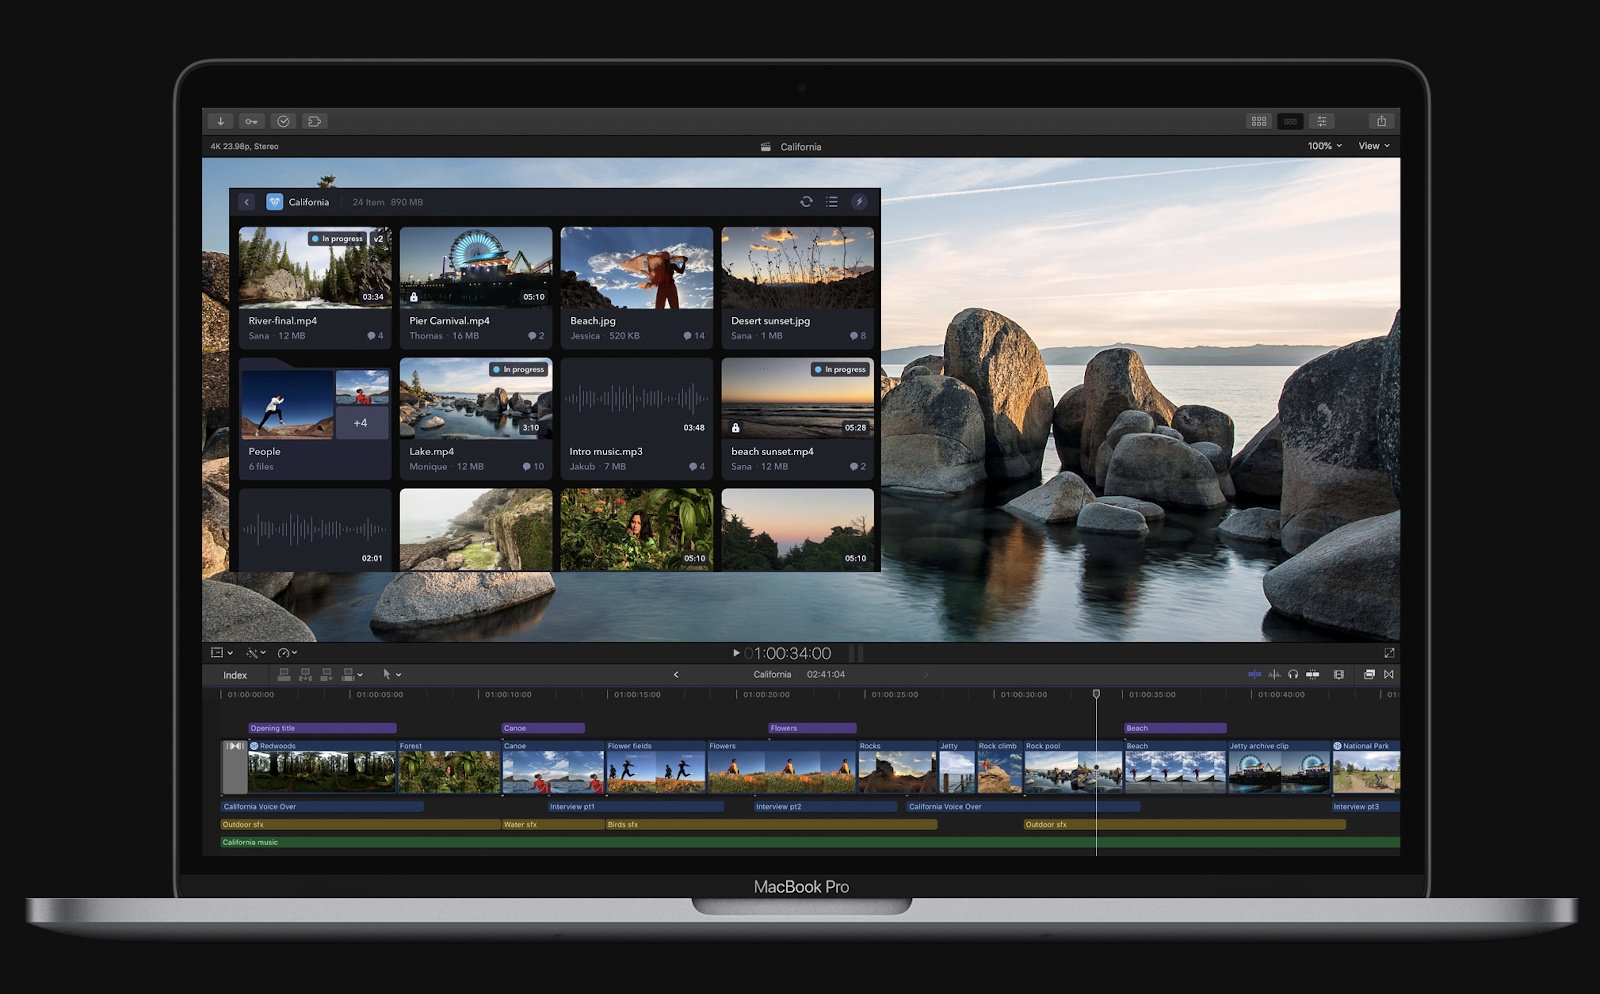Click the Background Tasks checkmark icon
This screenshot has width=1600, height=994.
[283, 121]
